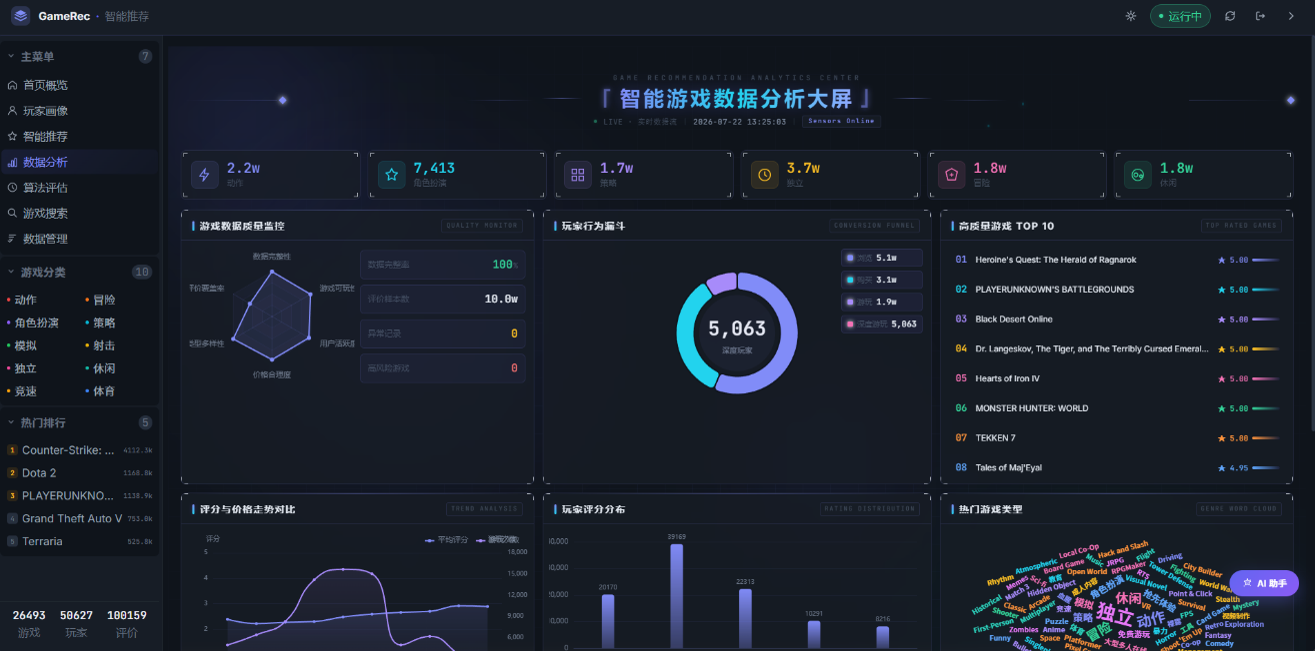Click the home icon beside 首页概览
Screen dimensions: 1315x651
tap(12, 85)
